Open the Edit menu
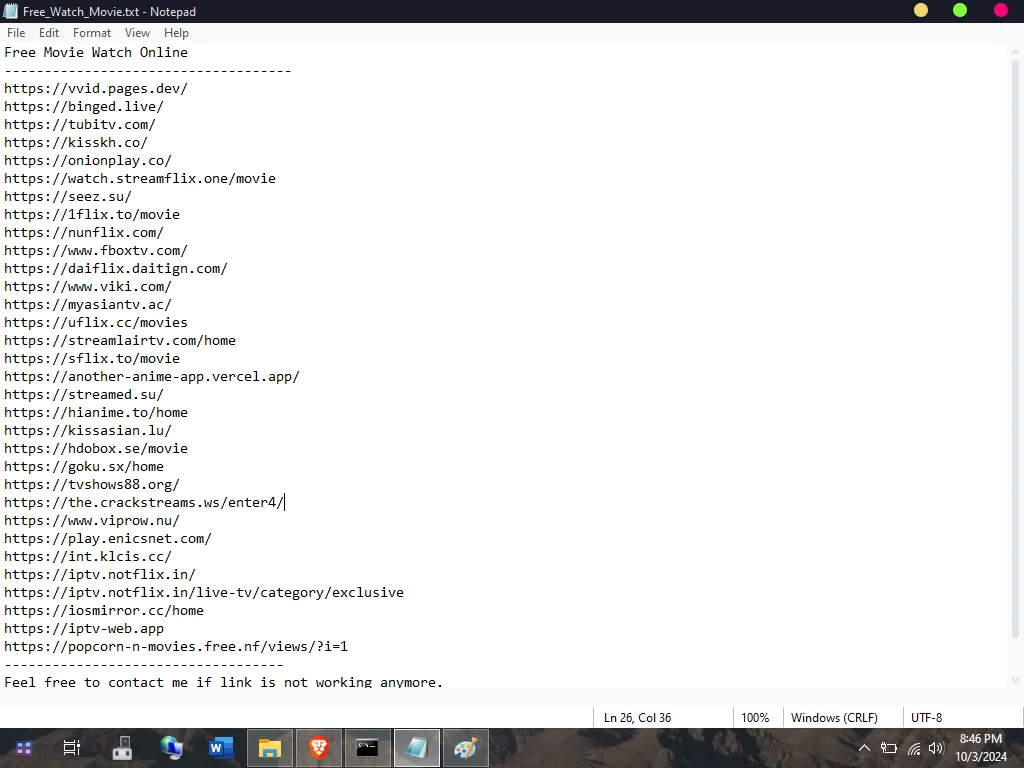Image resolution: width=1024 pixels, height=768 pixels. click(x=49, y=33)
